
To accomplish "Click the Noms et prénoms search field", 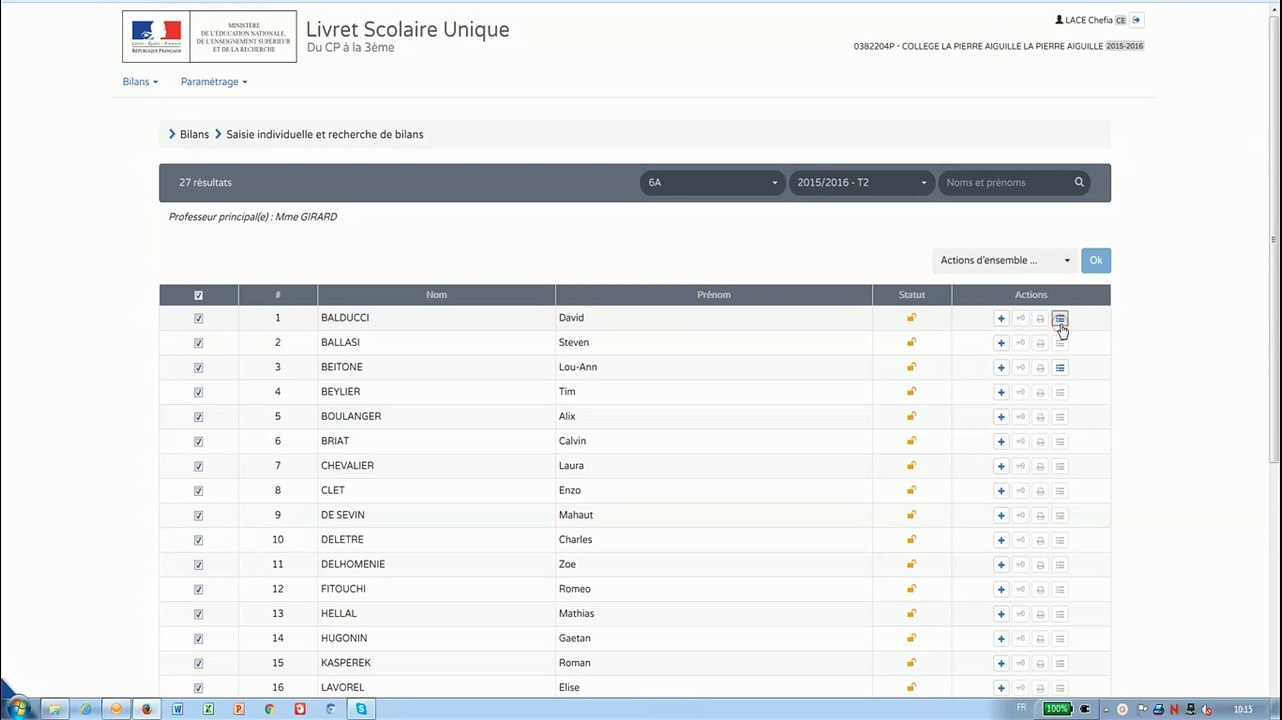I will [x=1005, y=182].
